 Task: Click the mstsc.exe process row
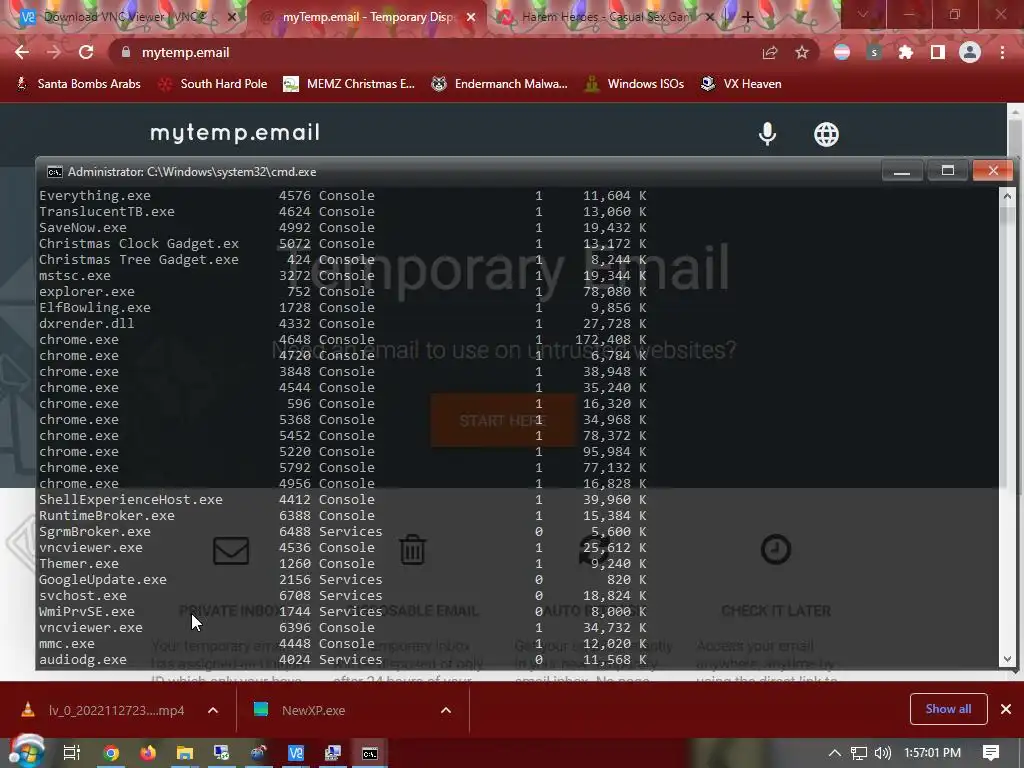click(343, 276)
